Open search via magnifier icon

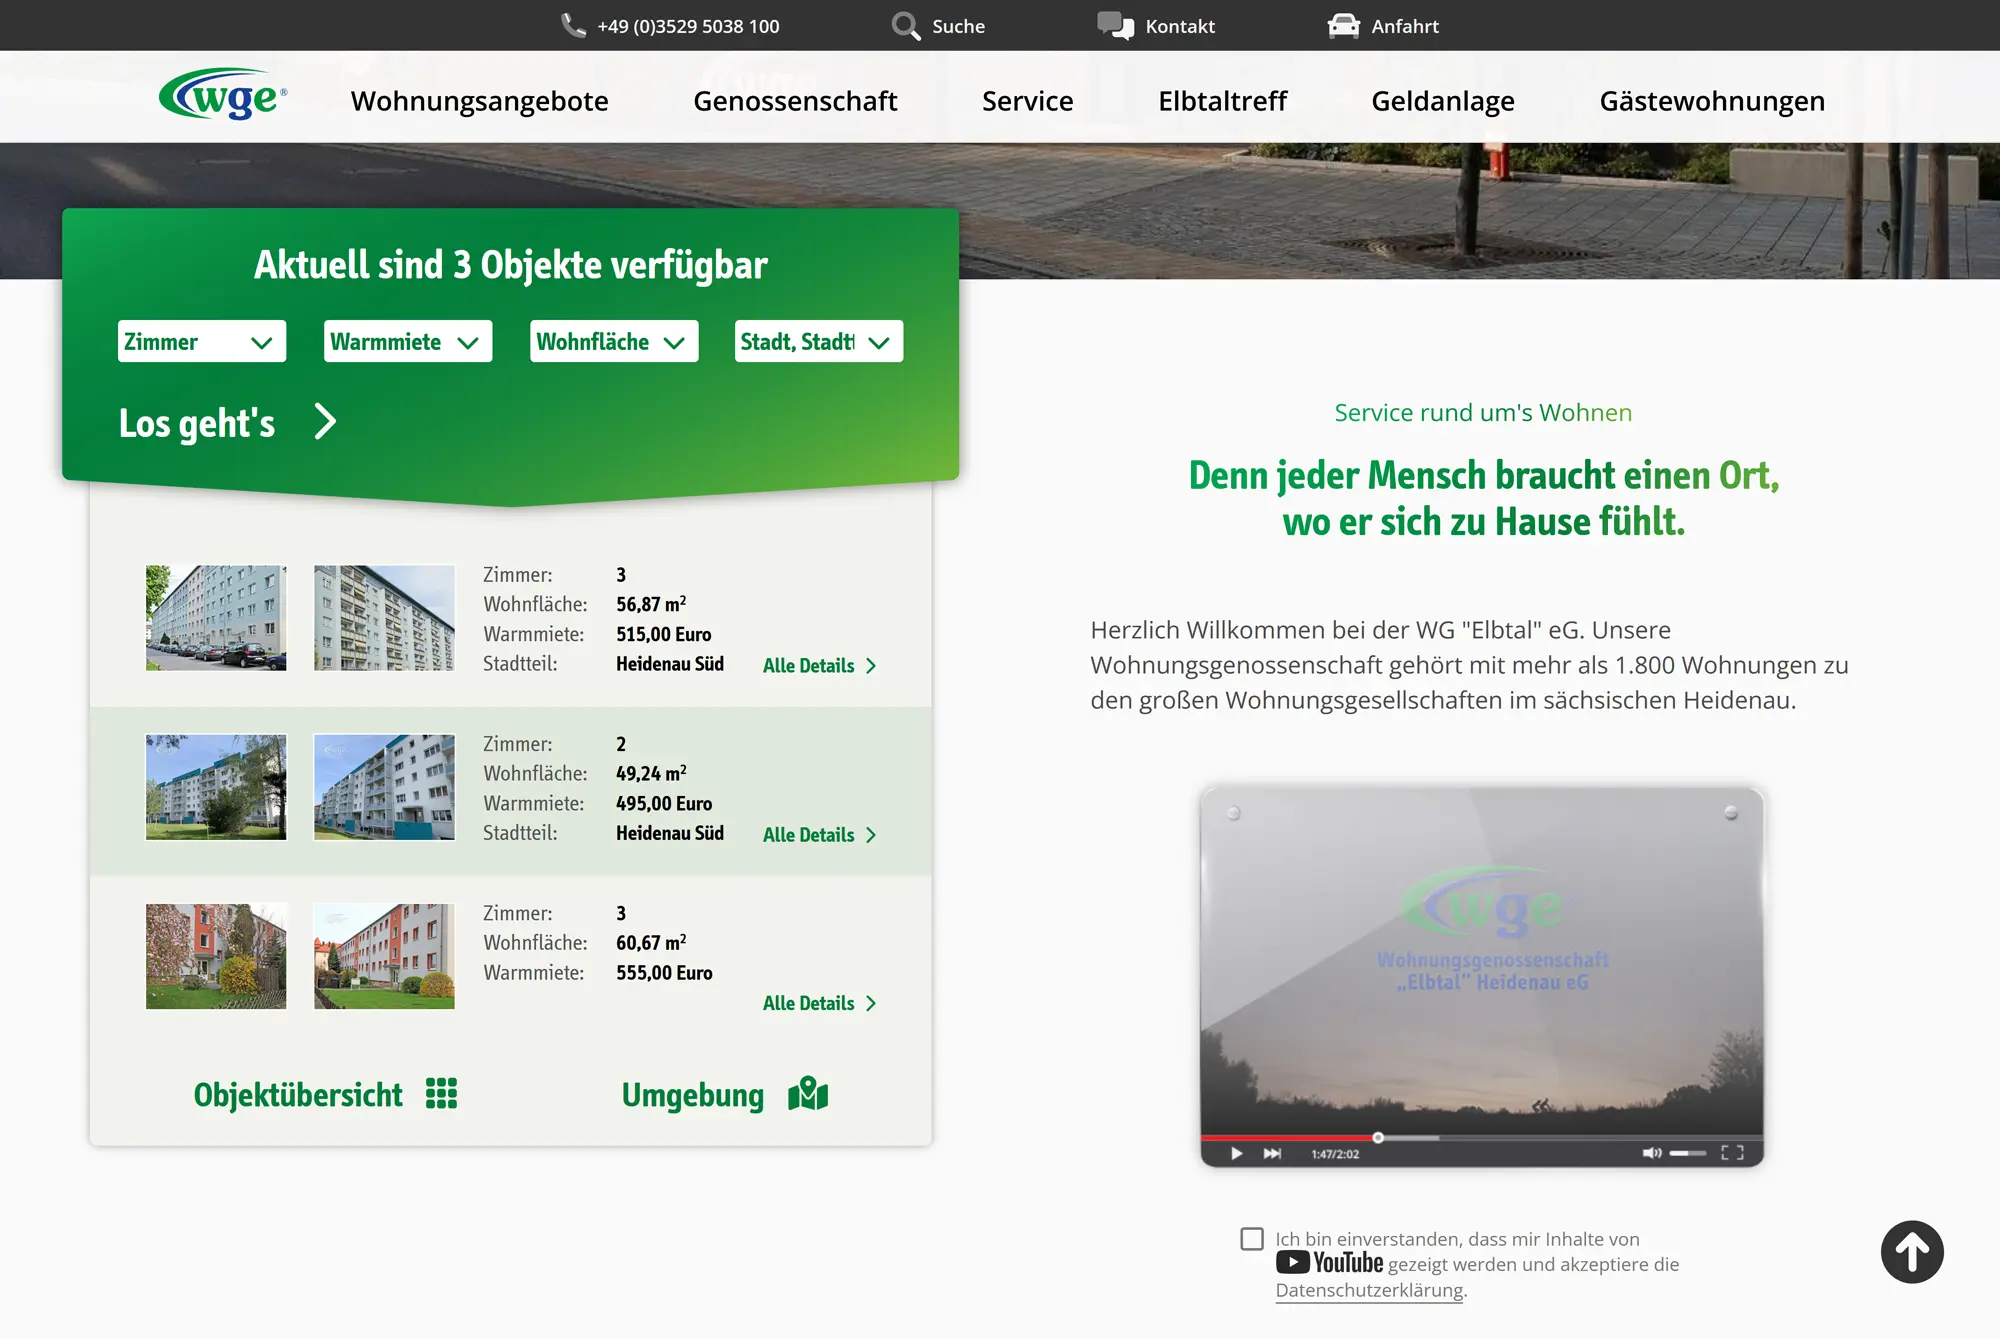click(905, 26)
